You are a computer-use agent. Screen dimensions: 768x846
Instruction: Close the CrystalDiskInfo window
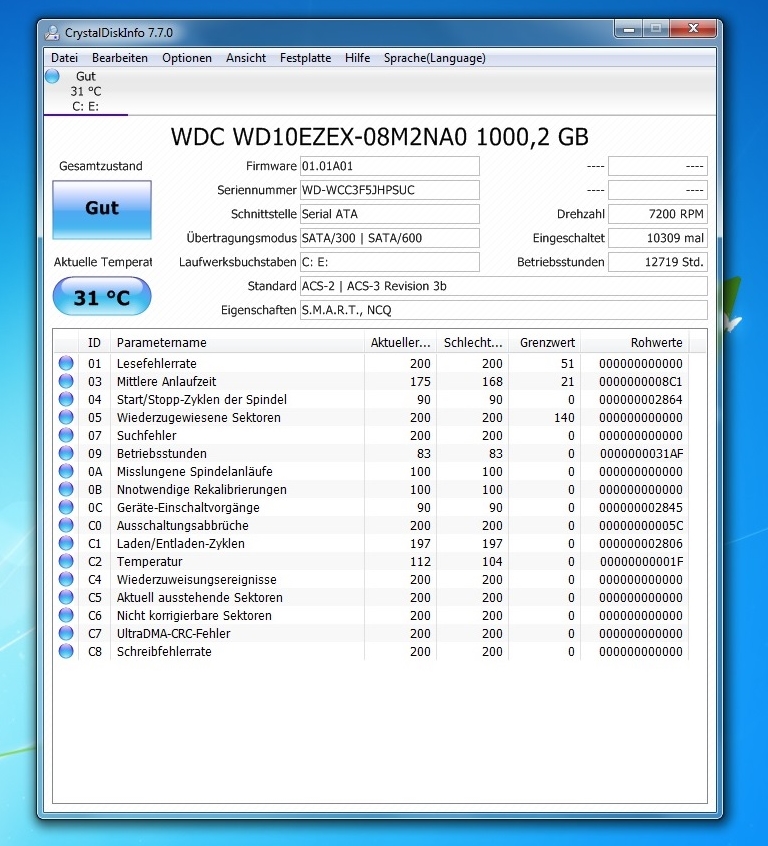[x=694, y=29]
